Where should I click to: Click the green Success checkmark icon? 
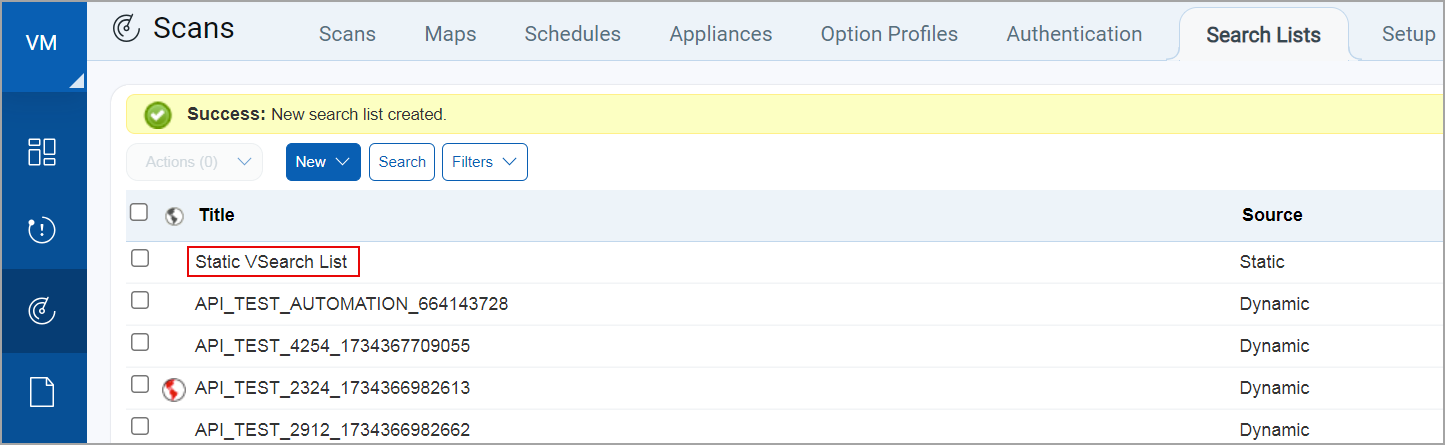pyautogui.click(x=158, y=115)
